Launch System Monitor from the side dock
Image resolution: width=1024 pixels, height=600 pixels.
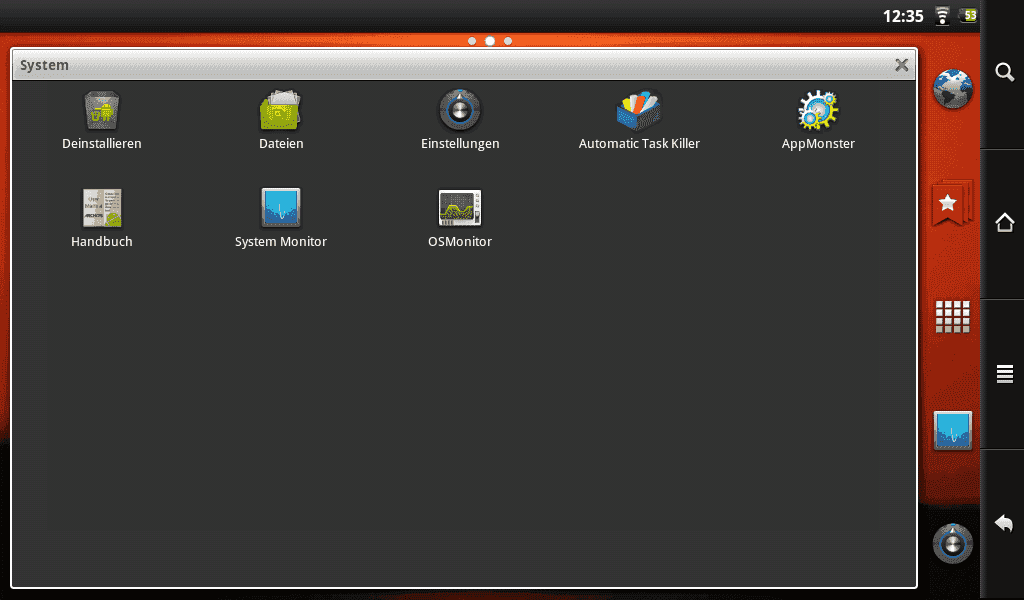(952, 430)
